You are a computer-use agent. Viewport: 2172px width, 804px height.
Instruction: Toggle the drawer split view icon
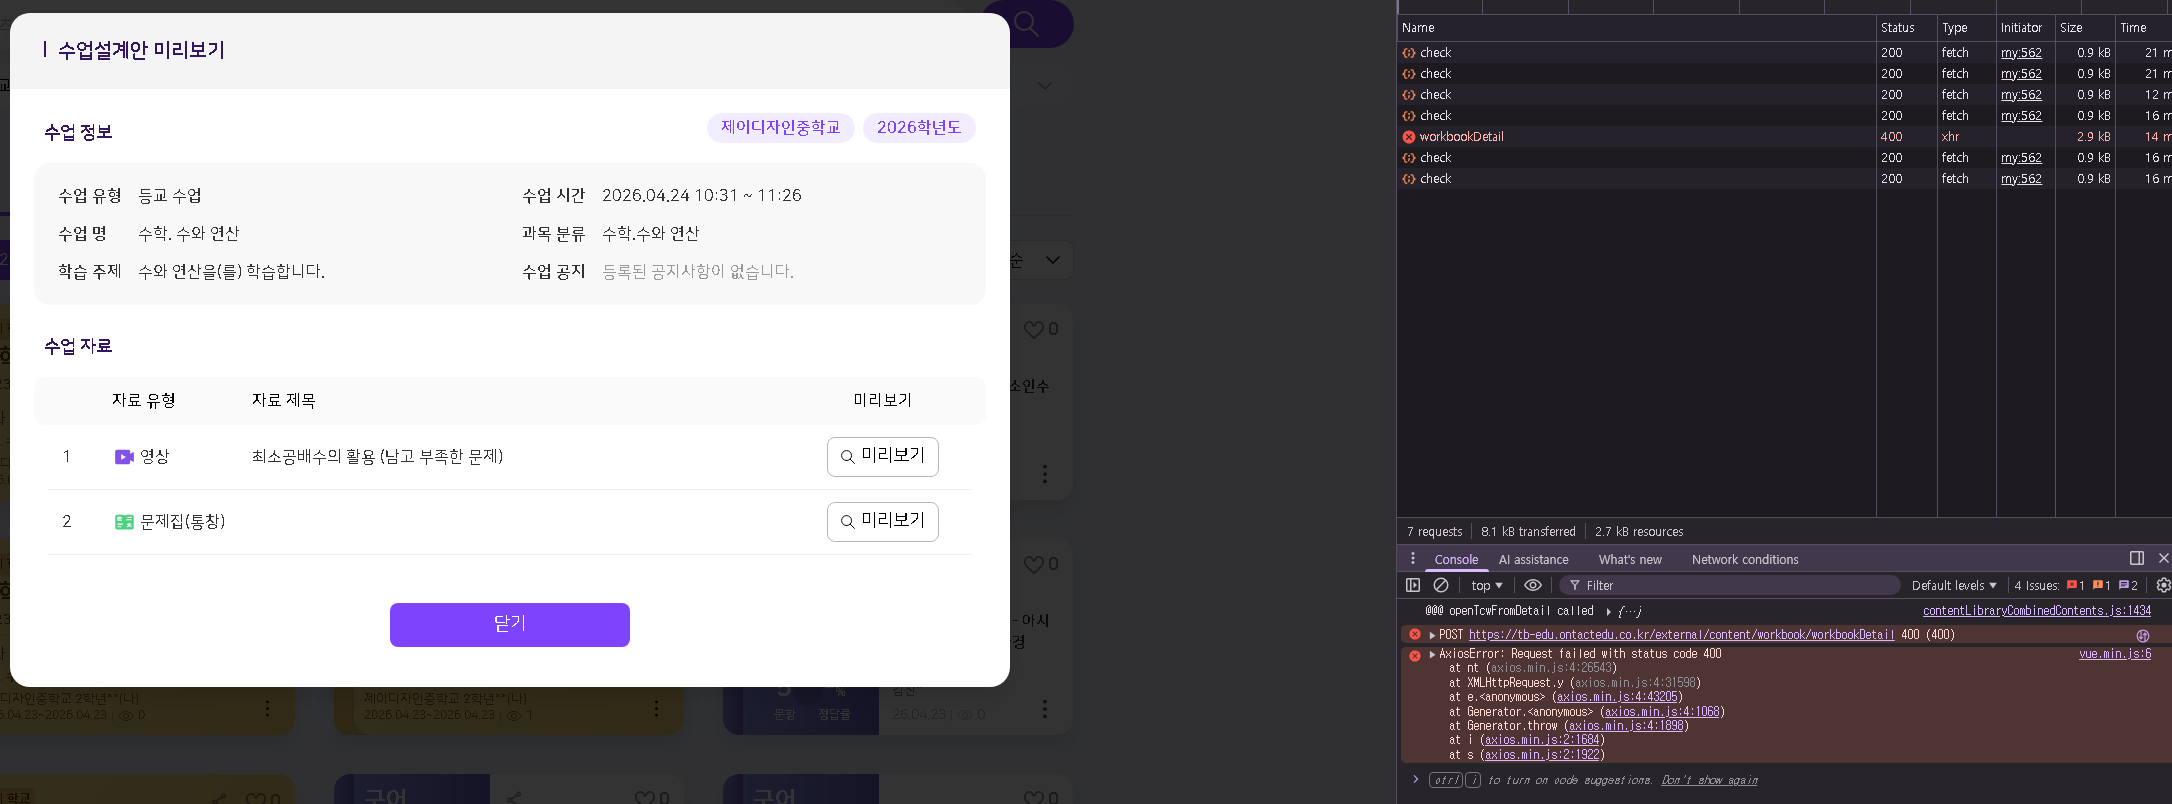2136,558
